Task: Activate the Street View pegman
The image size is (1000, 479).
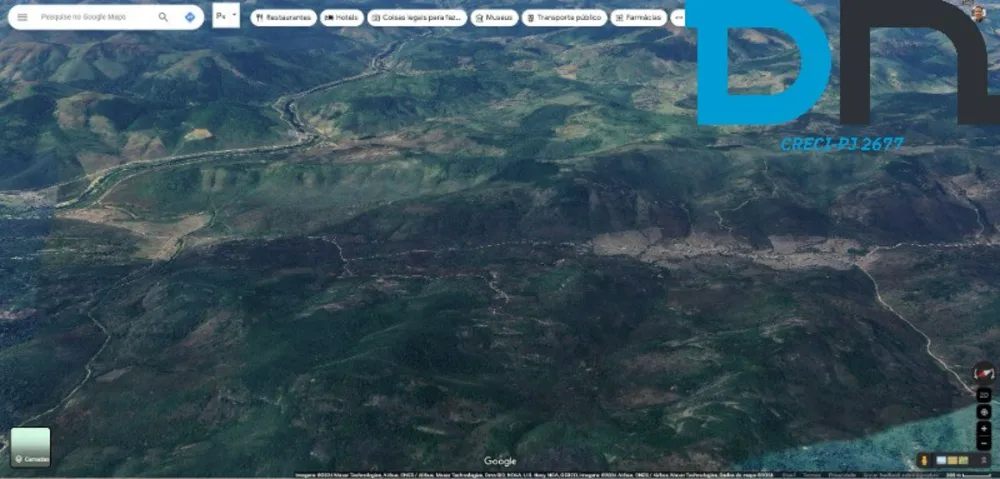Action: 924,461
